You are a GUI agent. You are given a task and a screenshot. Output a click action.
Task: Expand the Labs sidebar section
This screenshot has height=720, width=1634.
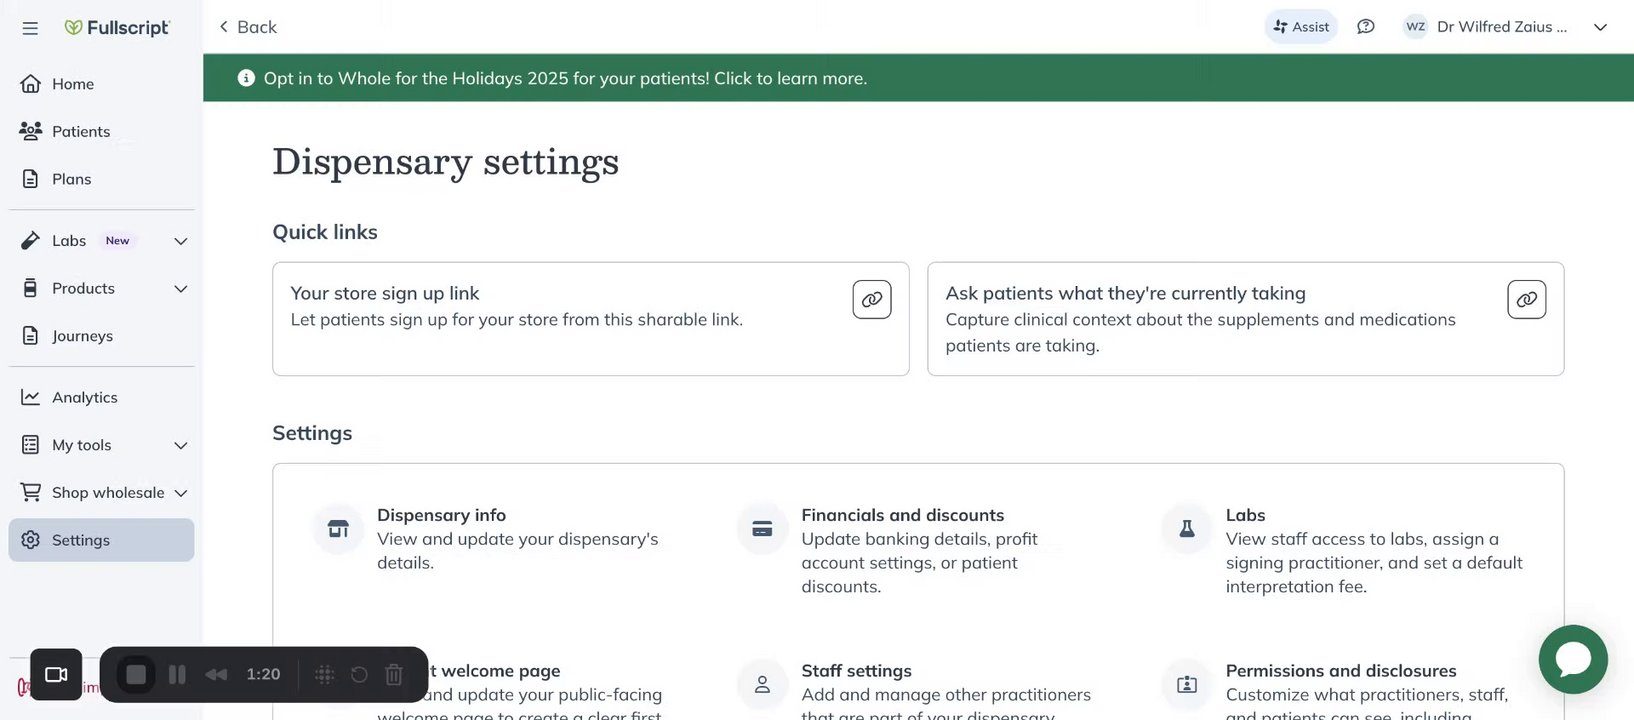coord(181,241)
